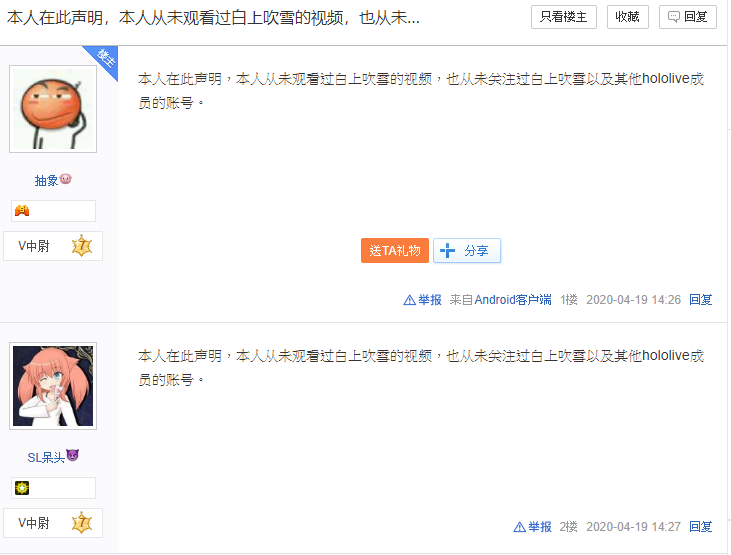Click the 楼主 corner ribbon tag
This screenshot has width=731, height=555.
[105, 58]
